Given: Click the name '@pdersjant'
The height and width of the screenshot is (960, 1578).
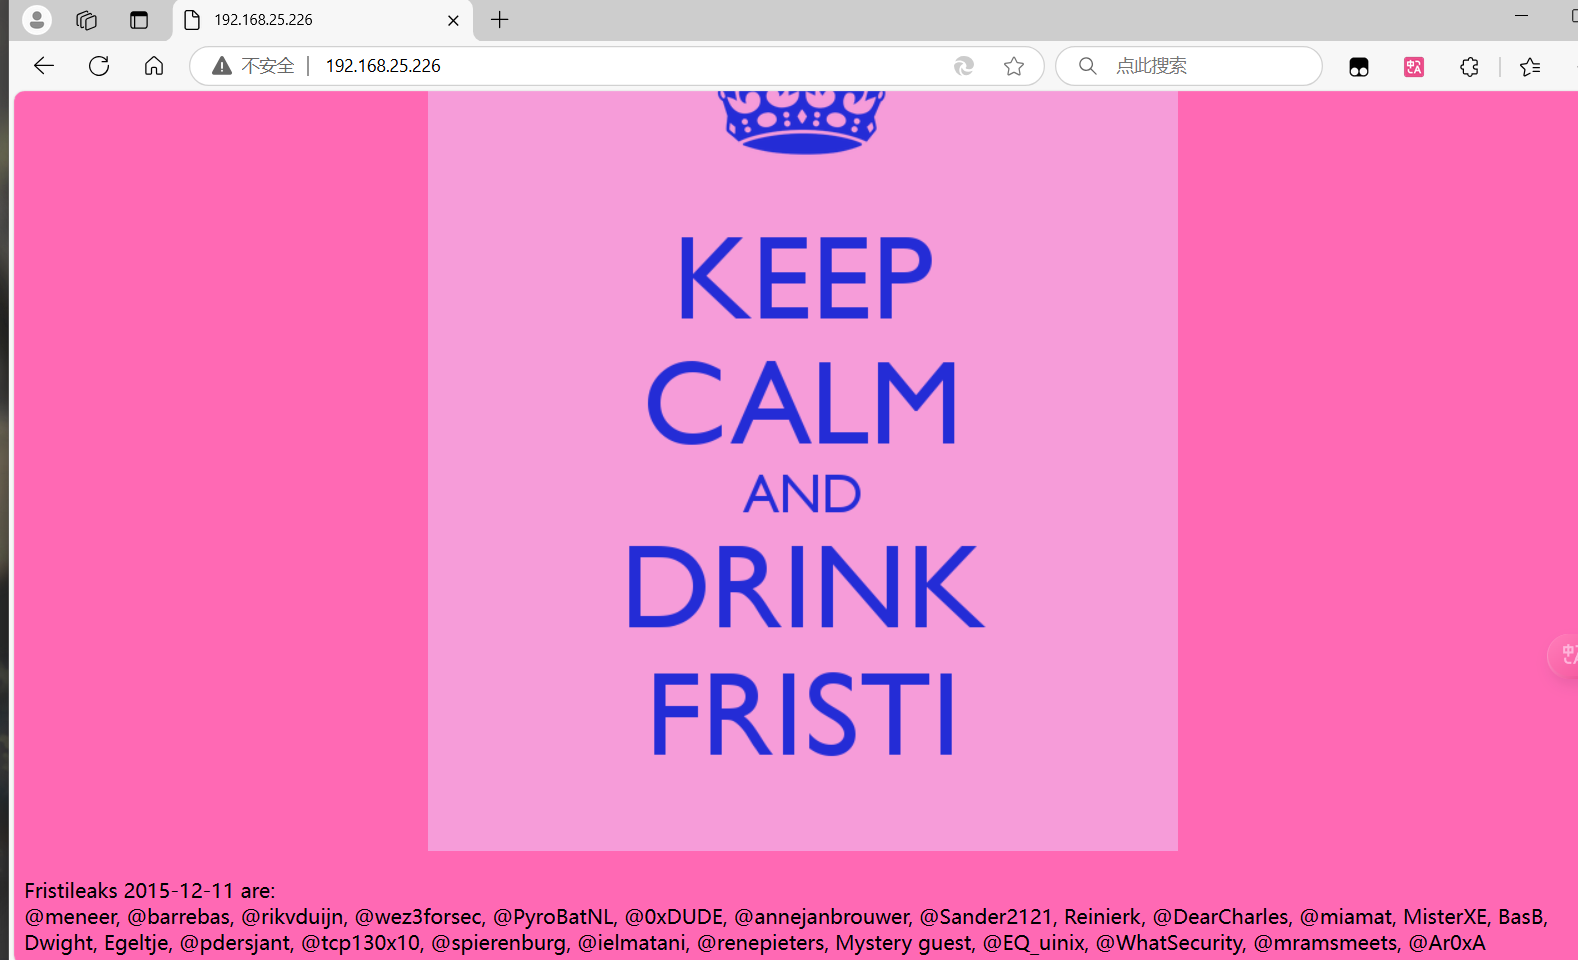Looking at the screenshot, I should click(x=235, y=943).
